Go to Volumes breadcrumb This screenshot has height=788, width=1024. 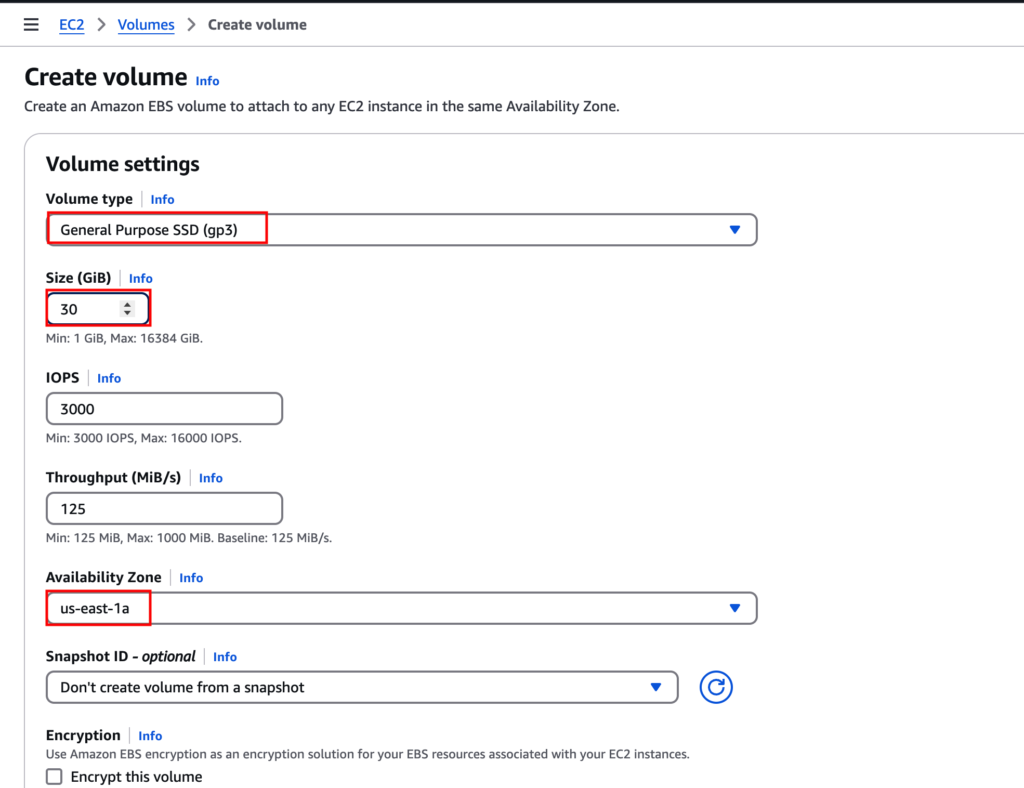(146, 25)
